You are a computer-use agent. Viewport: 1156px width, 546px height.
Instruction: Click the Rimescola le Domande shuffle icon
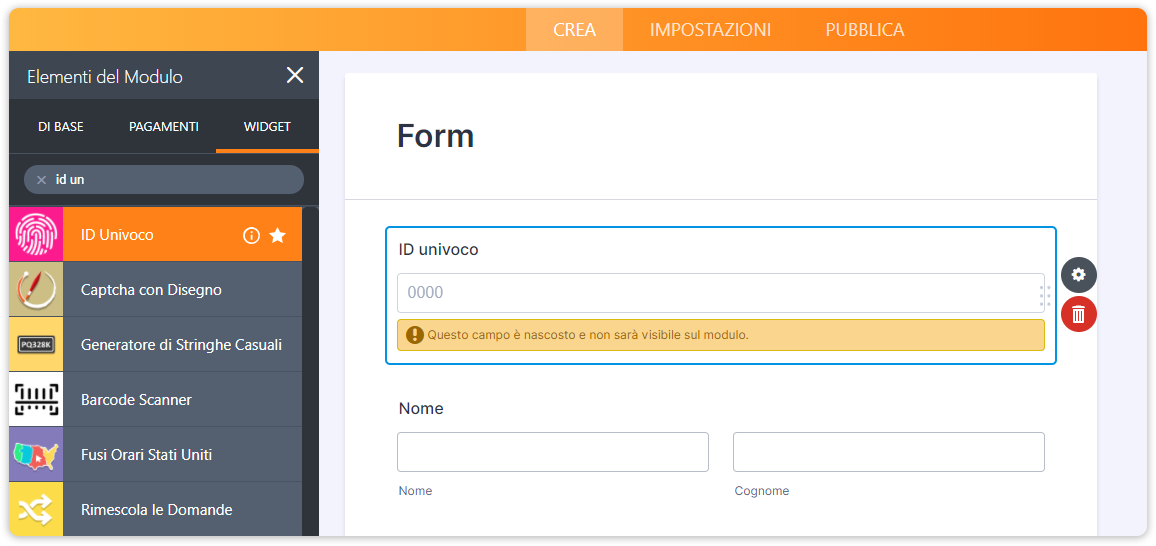click(36, 510)
